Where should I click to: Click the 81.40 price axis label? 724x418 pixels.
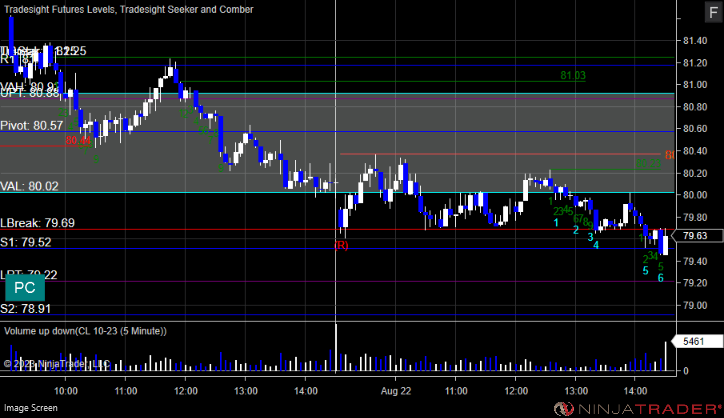tap(695, 41)
